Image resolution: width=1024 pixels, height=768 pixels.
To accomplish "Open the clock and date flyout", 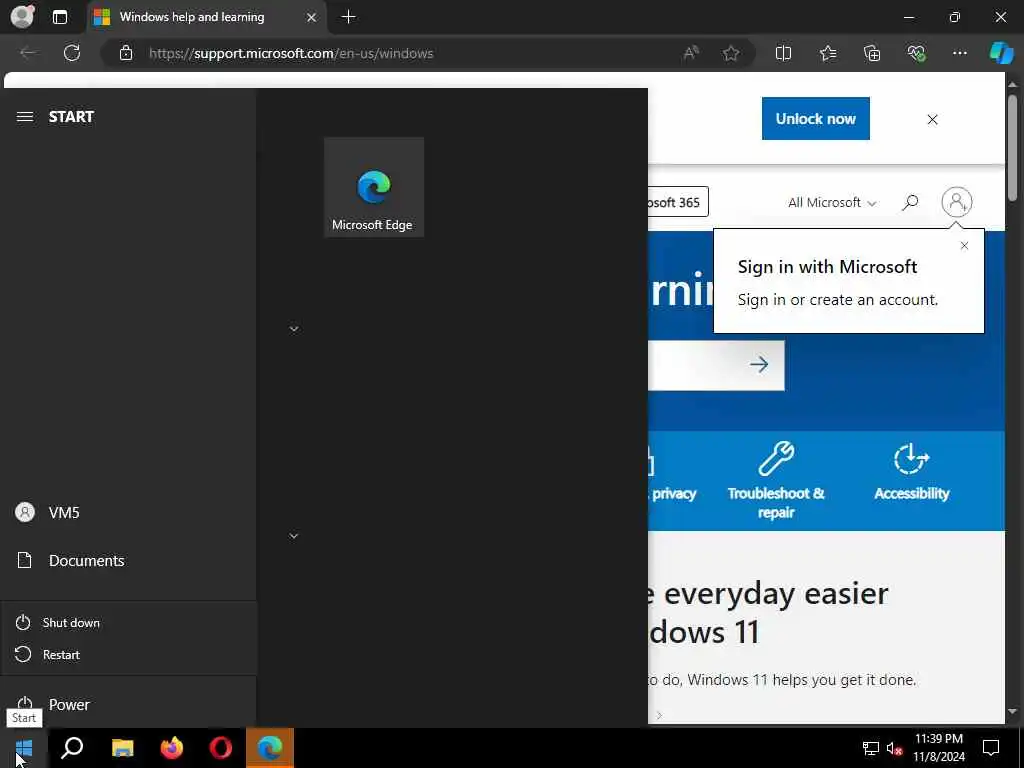I will point(938,748).
